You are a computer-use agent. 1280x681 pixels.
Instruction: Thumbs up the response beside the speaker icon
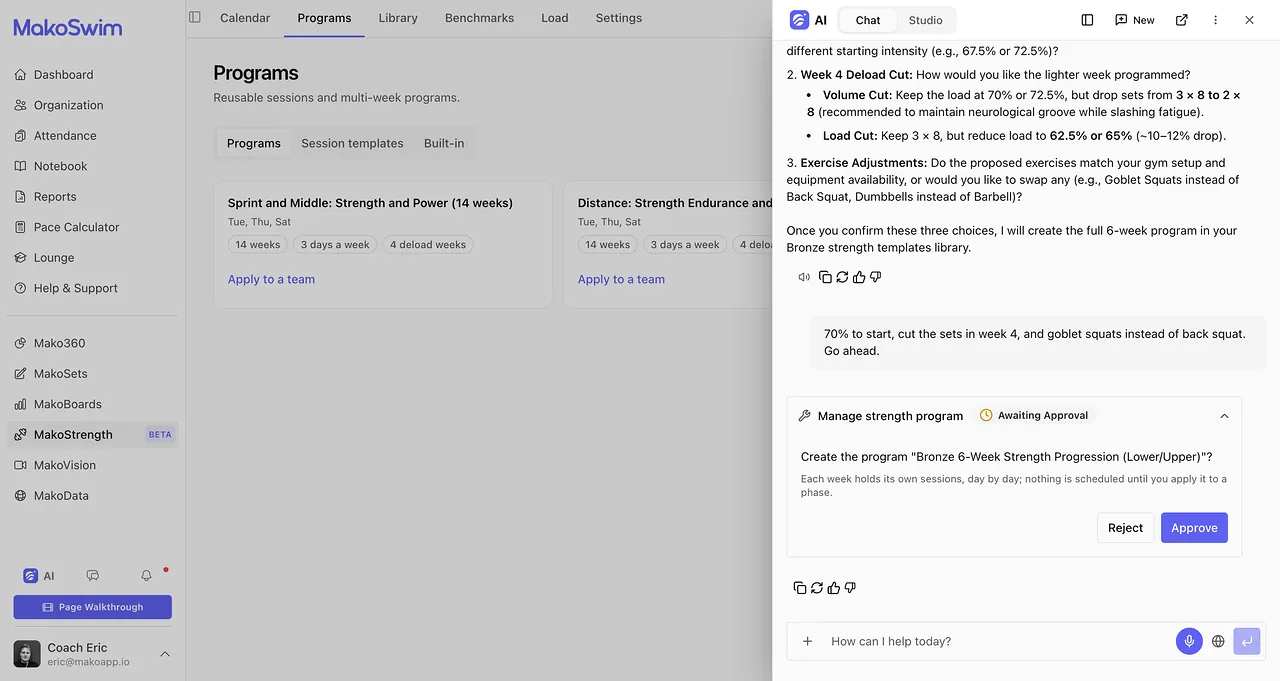pyautogui.click(x=859, y=277)
